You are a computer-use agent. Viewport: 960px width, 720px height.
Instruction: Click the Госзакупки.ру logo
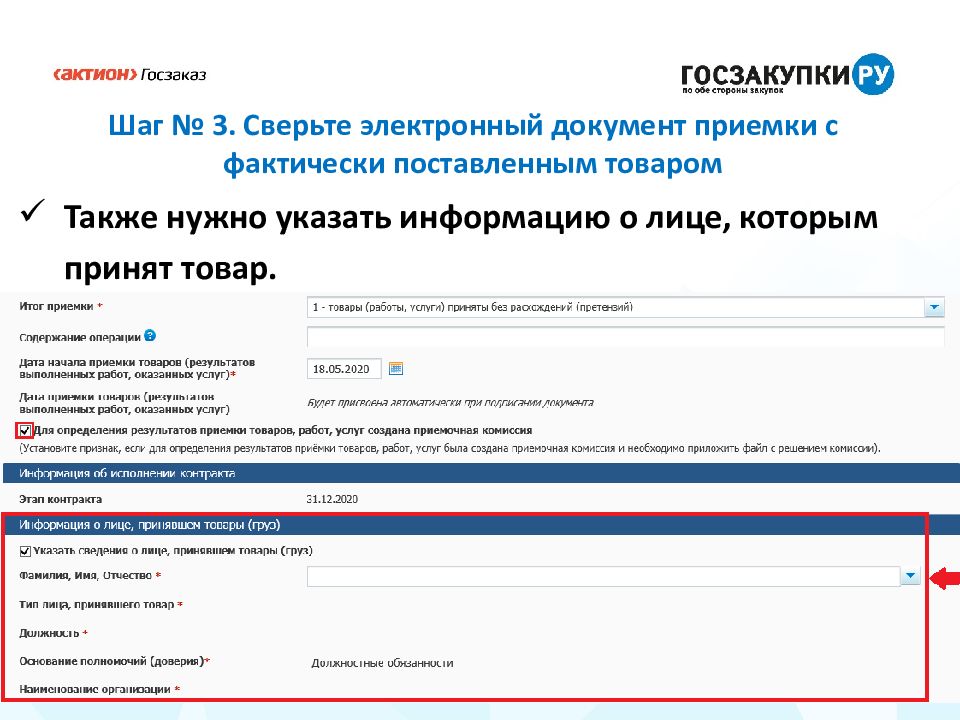click(x=787, y=76)
